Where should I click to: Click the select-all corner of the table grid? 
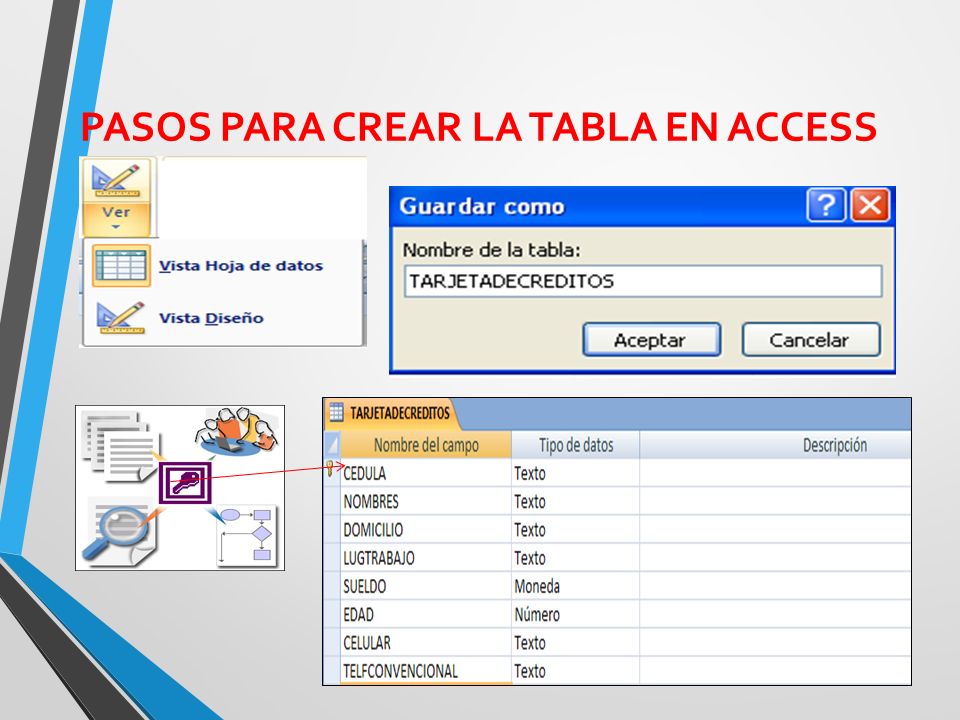[332, 445]
